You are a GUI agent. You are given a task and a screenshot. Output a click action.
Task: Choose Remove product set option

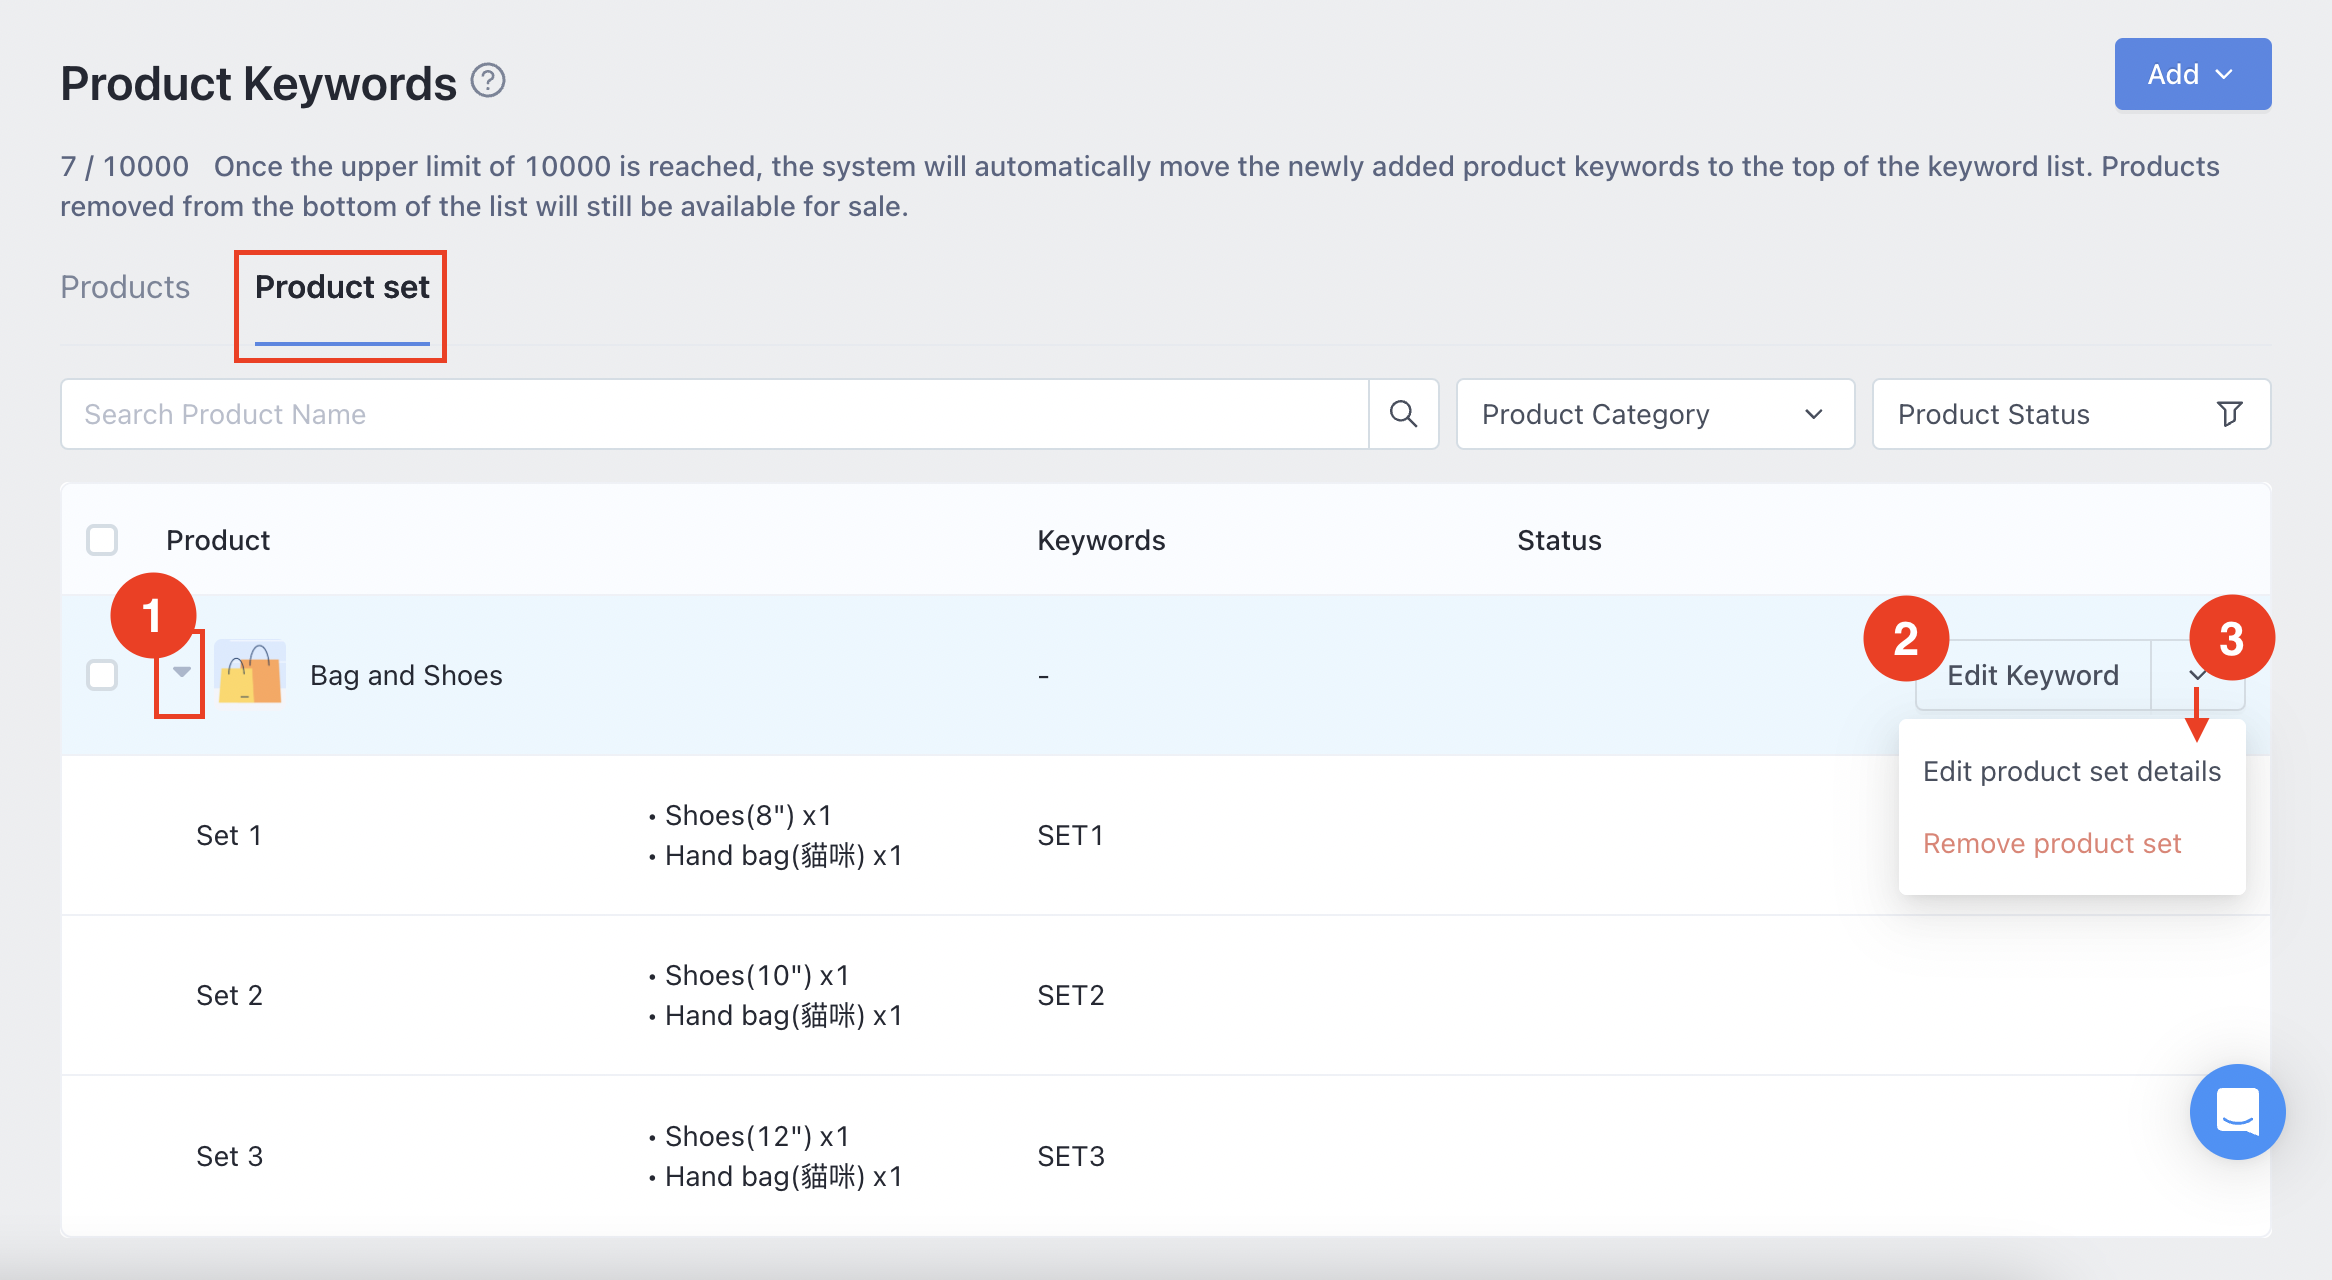[x=2051, y=843]
